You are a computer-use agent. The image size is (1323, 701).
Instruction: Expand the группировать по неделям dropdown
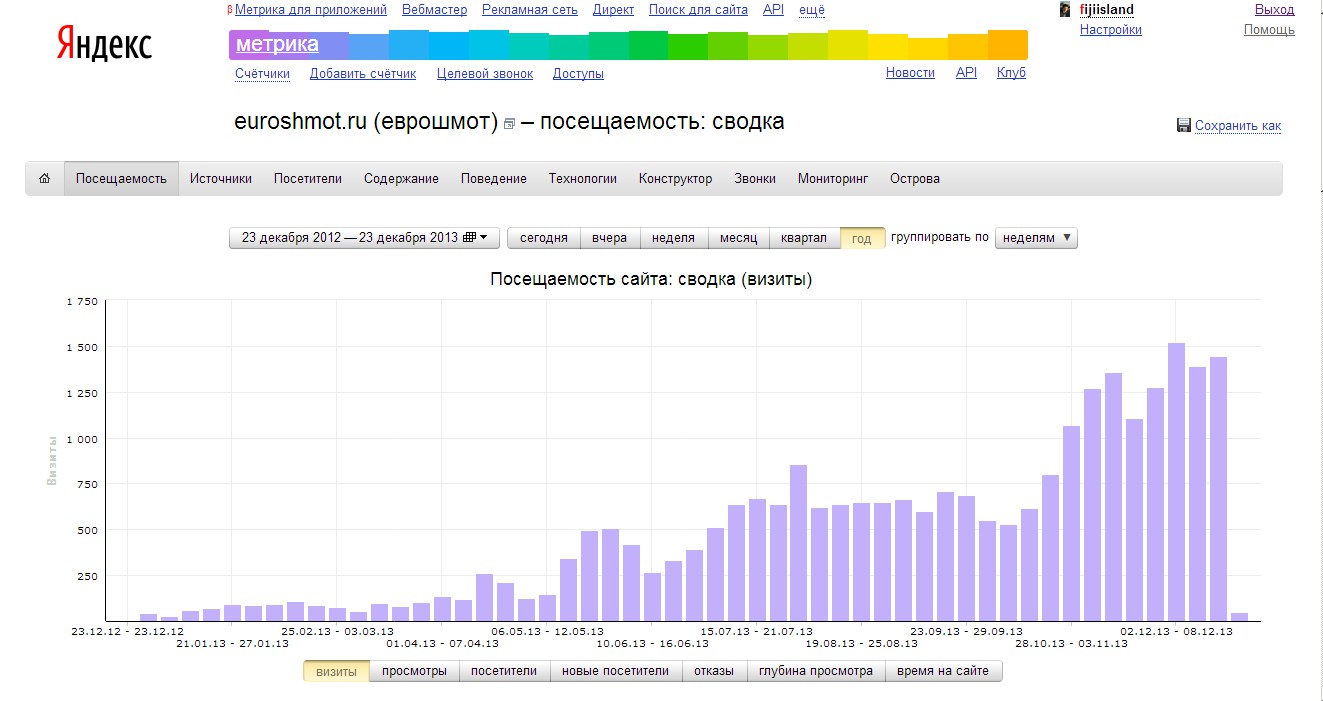[1036, 238]
